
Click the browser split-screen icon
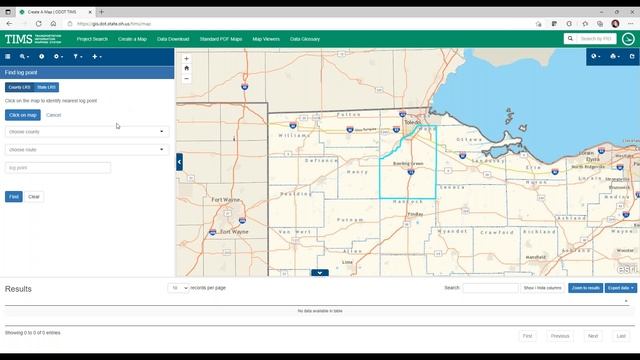click(554, 24)
